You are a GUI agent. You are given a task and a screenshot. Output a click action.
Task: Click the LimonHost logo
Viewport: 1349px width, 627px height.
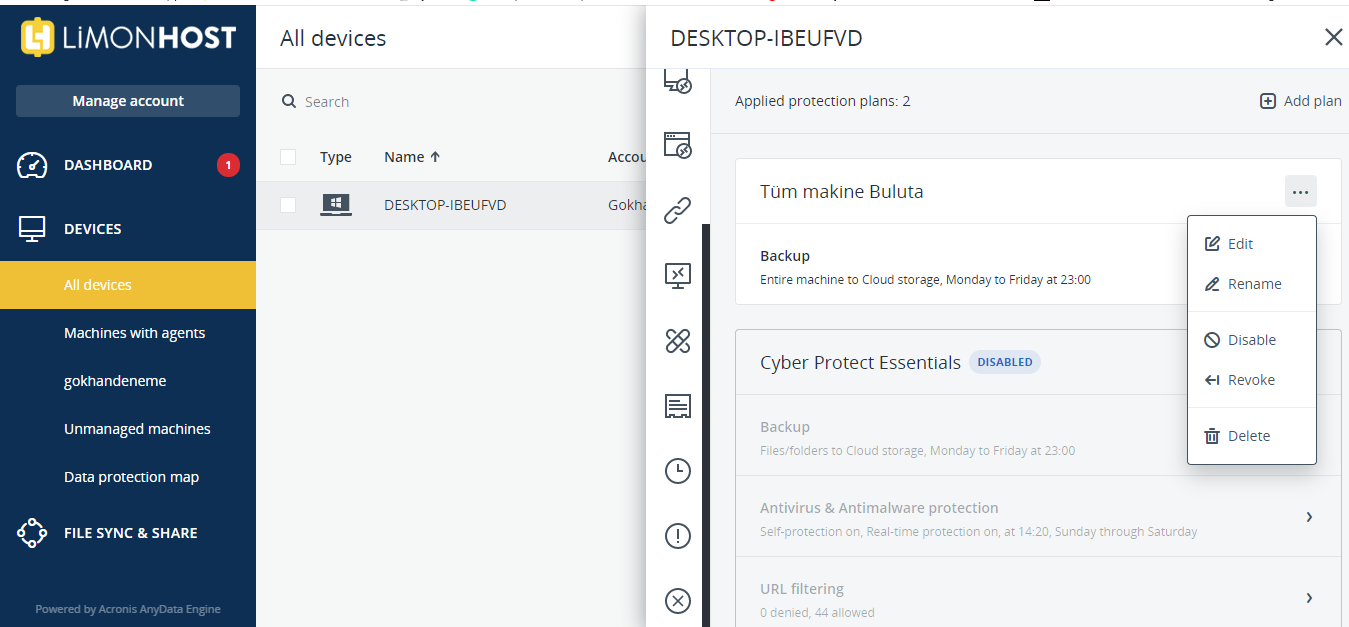point(128,38)
